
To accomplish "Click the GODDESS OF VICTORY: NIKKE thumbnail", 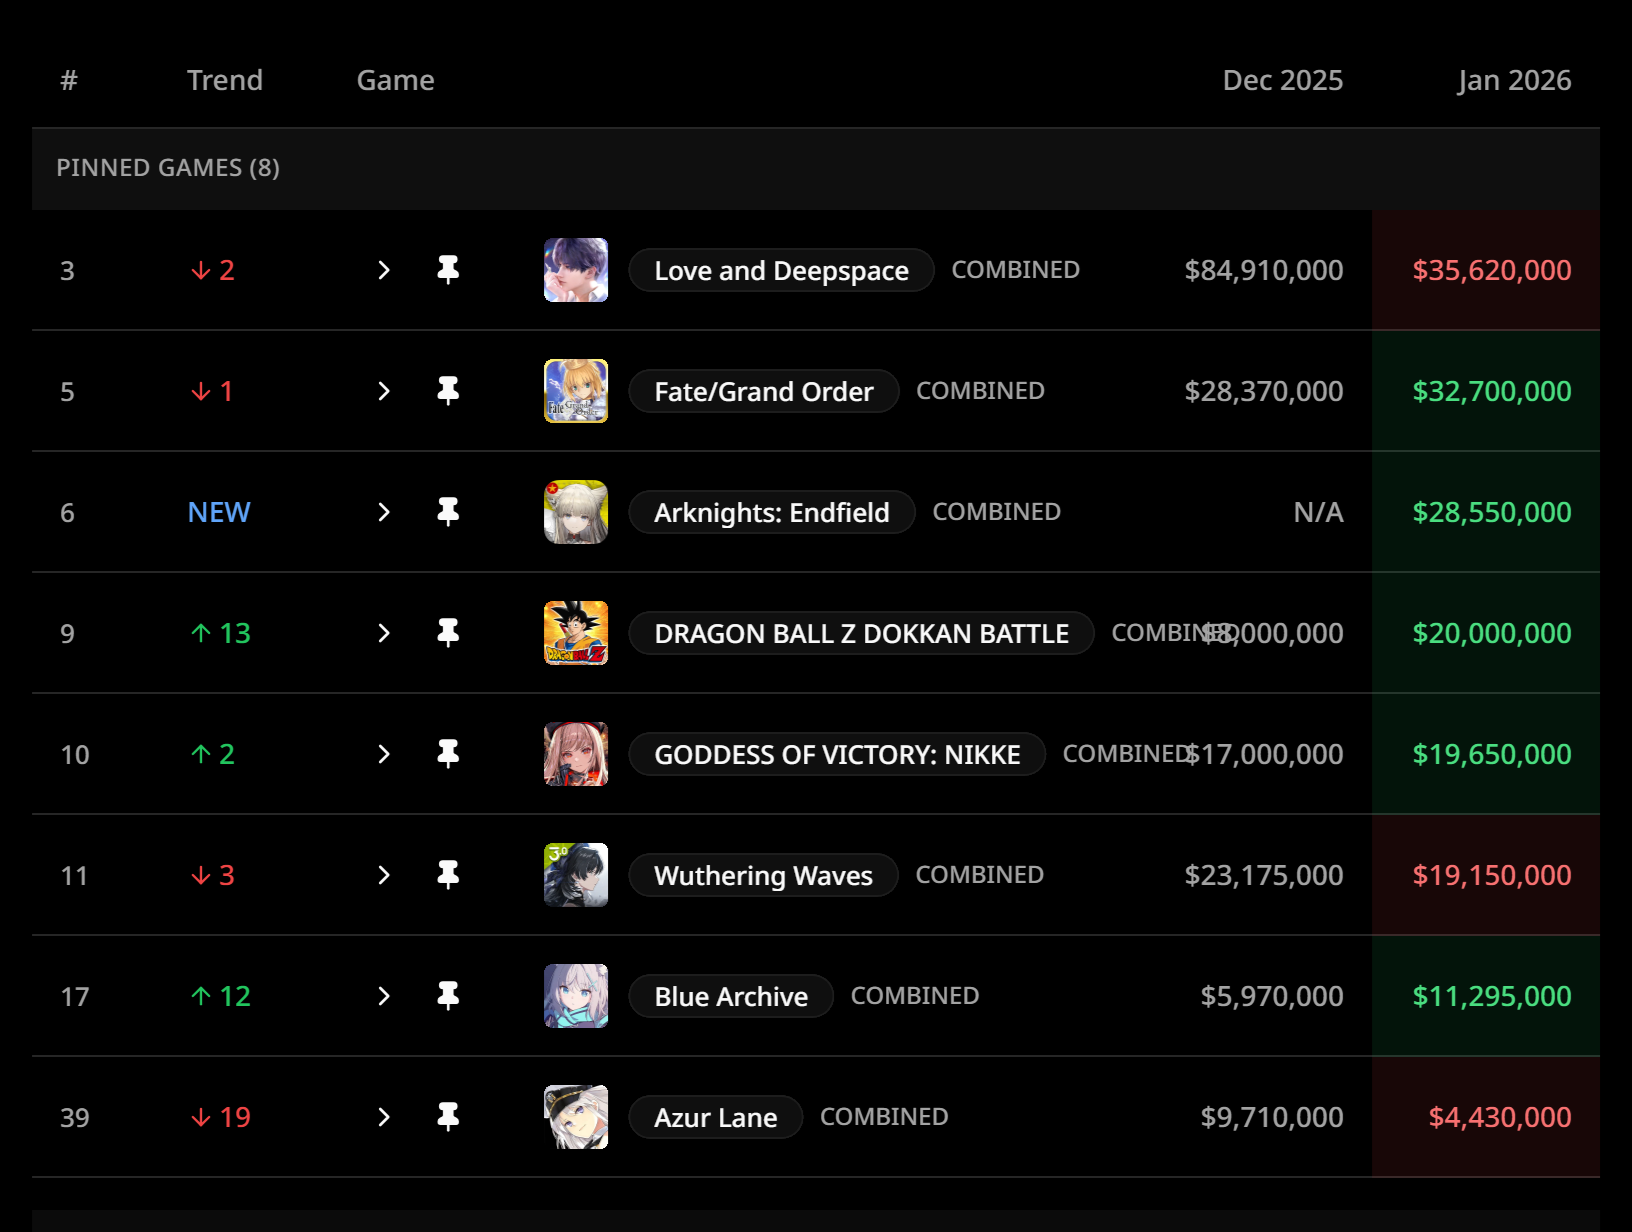I will (576, 754).
